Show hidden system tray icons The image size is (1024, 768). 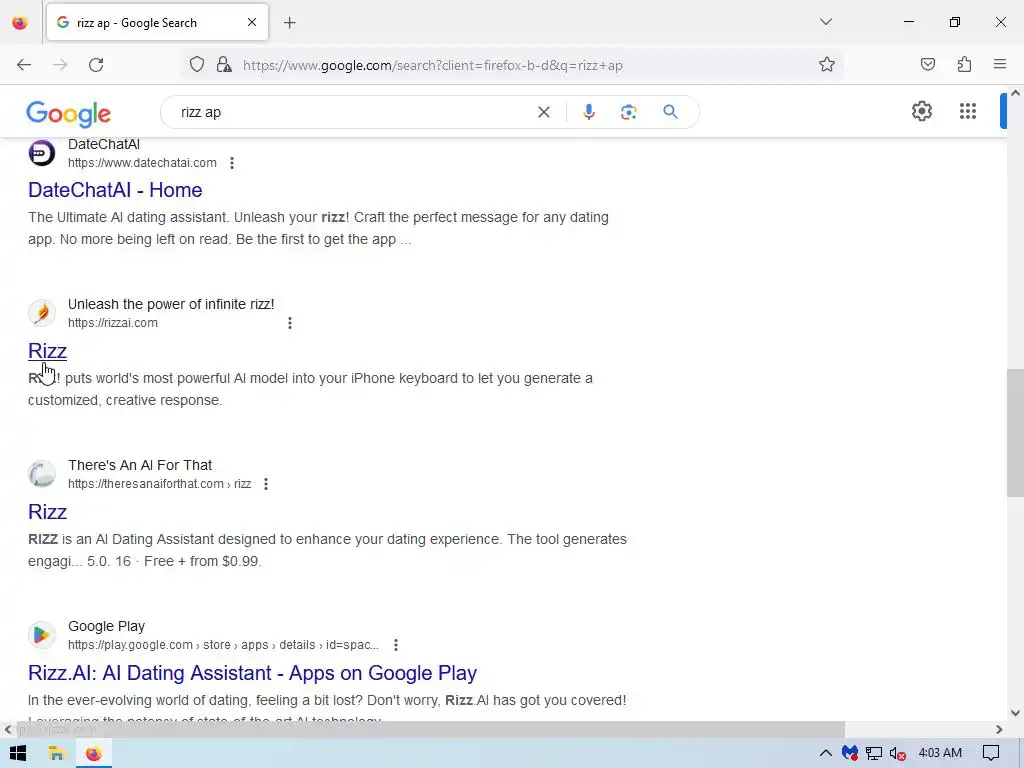click(825, 754)
